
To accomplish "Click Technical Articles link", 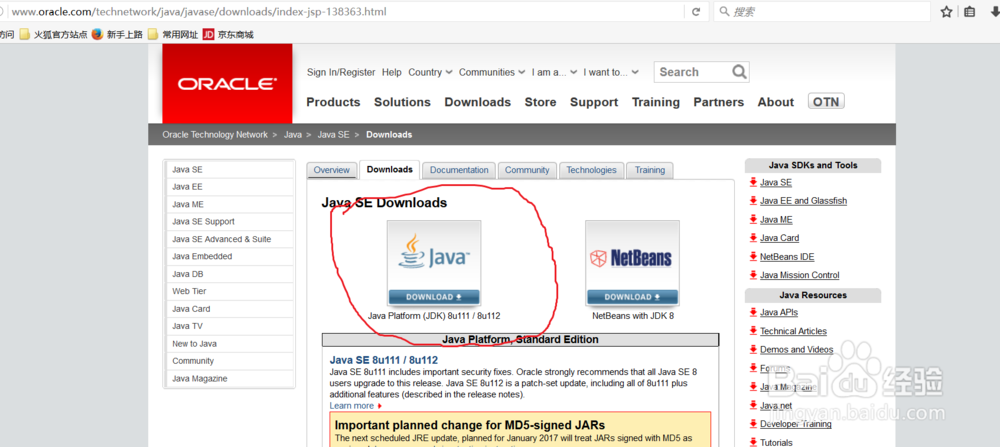I will click(793, 332).
